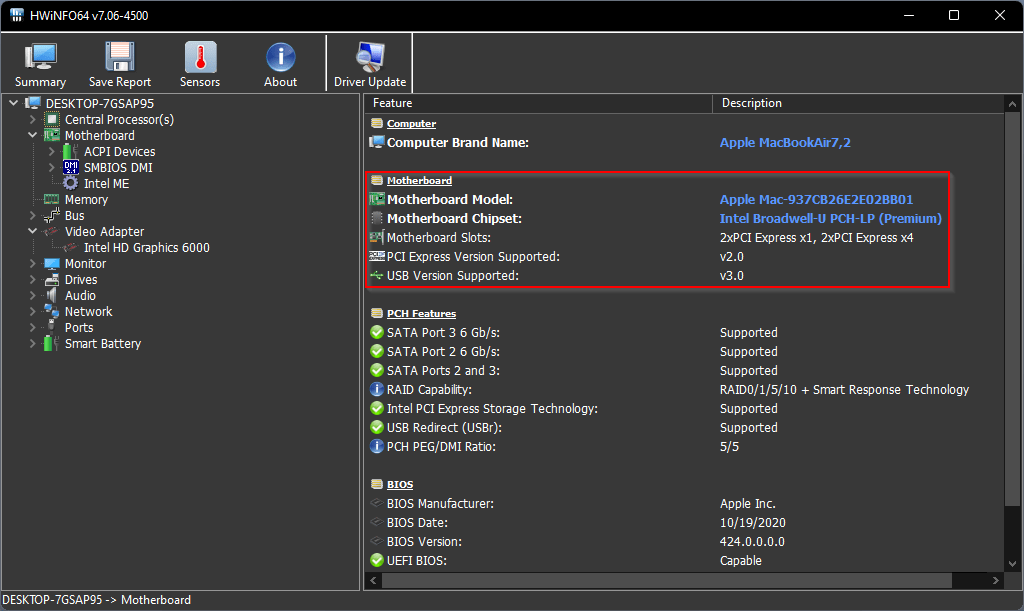The width and height of the screenshot is (1024, 611).
Task: Click the horizontal scrollbar right arrow
Action: click(x=995, y=580)
